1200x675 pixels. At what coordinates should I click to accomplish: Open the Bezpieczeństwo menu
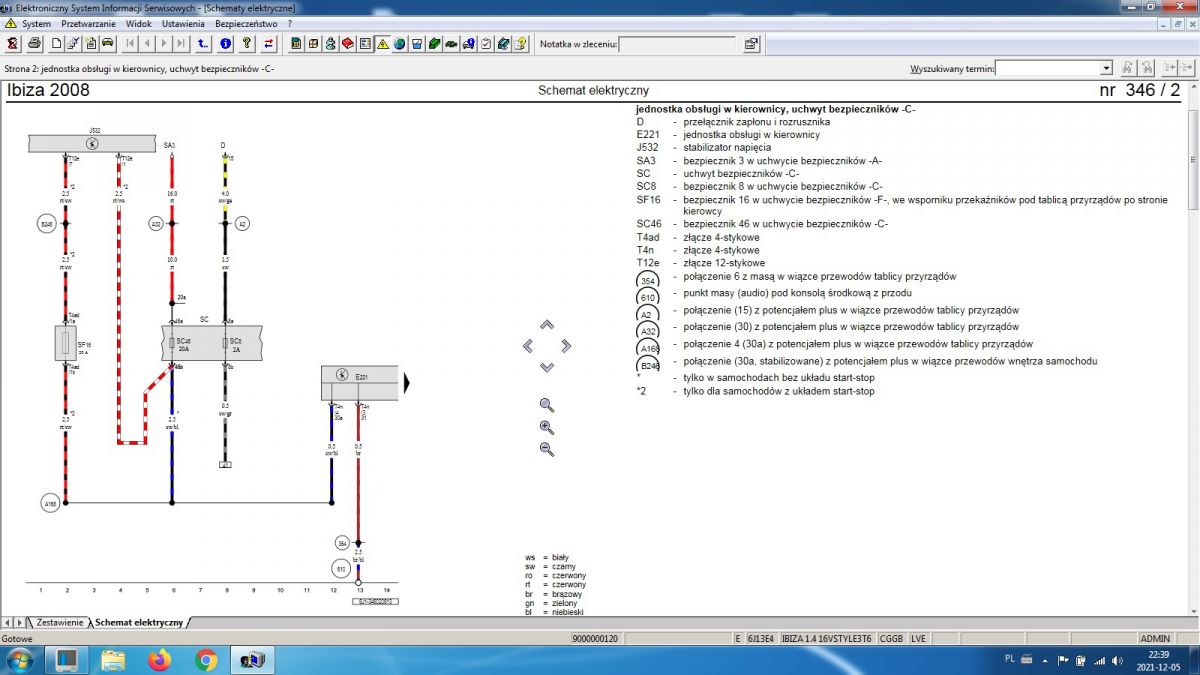(246, 23)
